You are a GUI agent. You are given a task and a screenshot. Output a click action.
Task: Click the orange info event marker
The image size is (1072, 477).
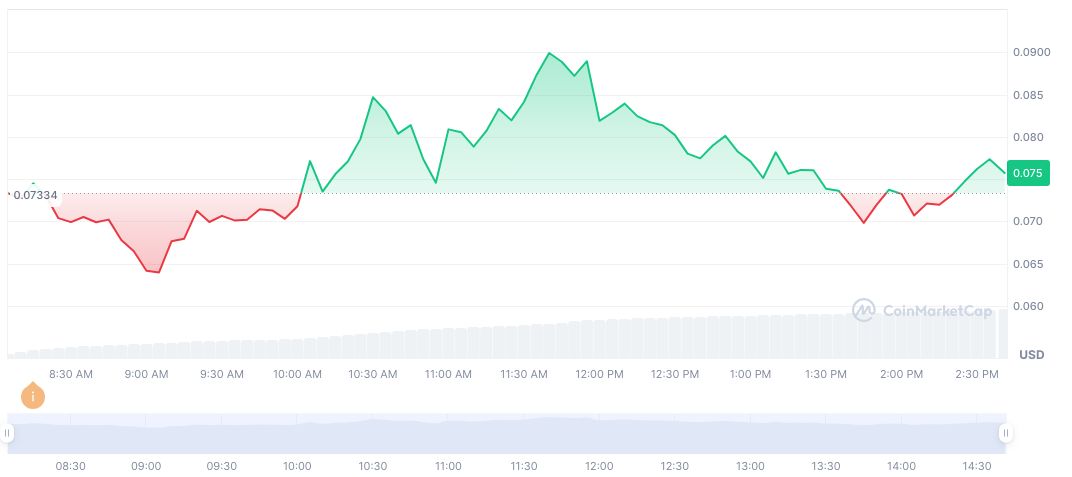pos(33,396)
